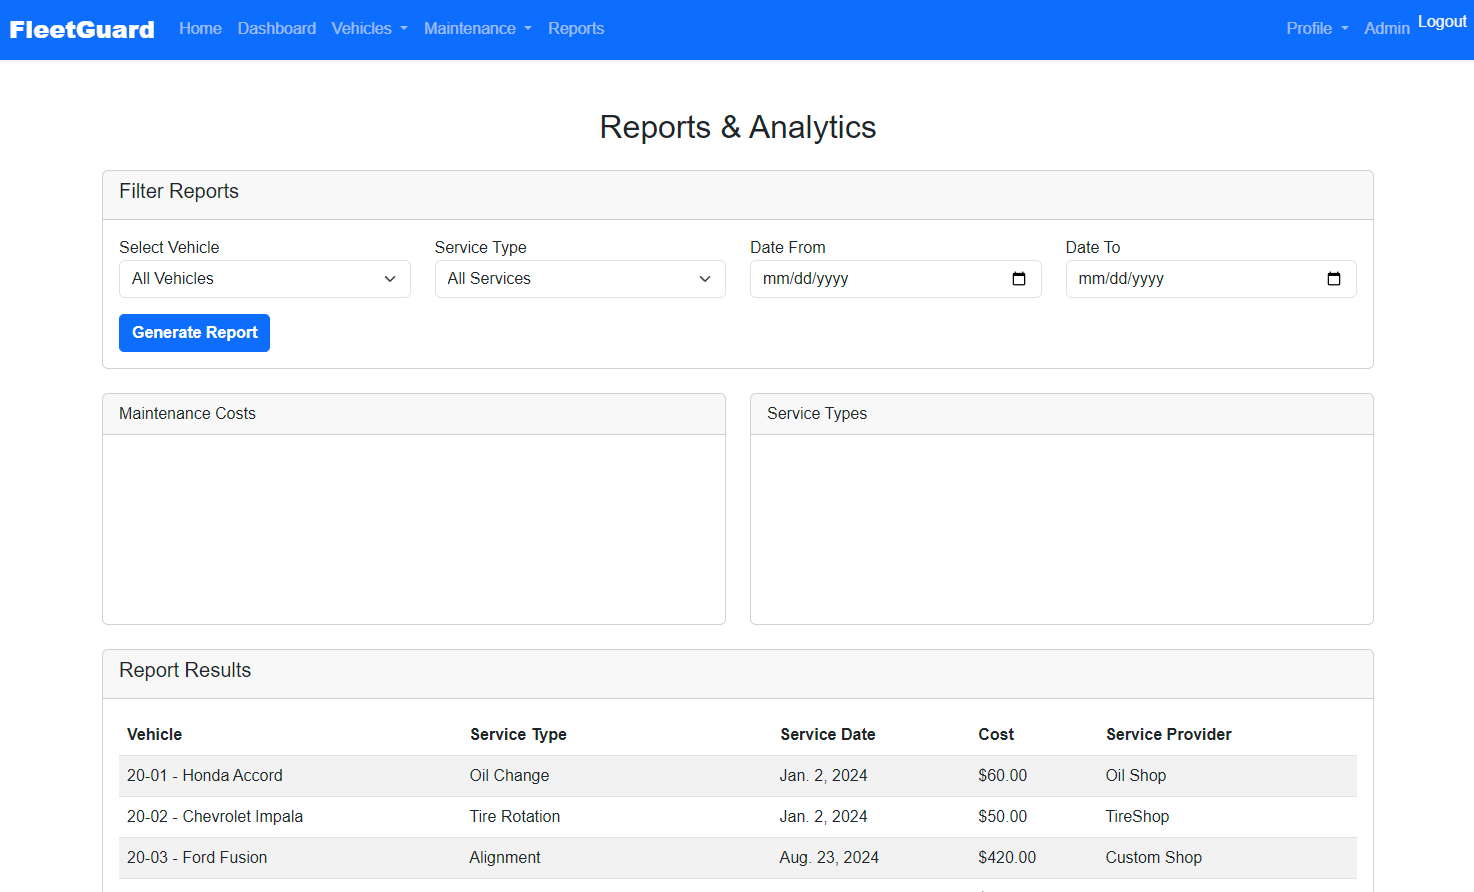Open the Vehicles navigation dropdown
This screenshot has width=1474, height=892.
[x=369, y=29]
